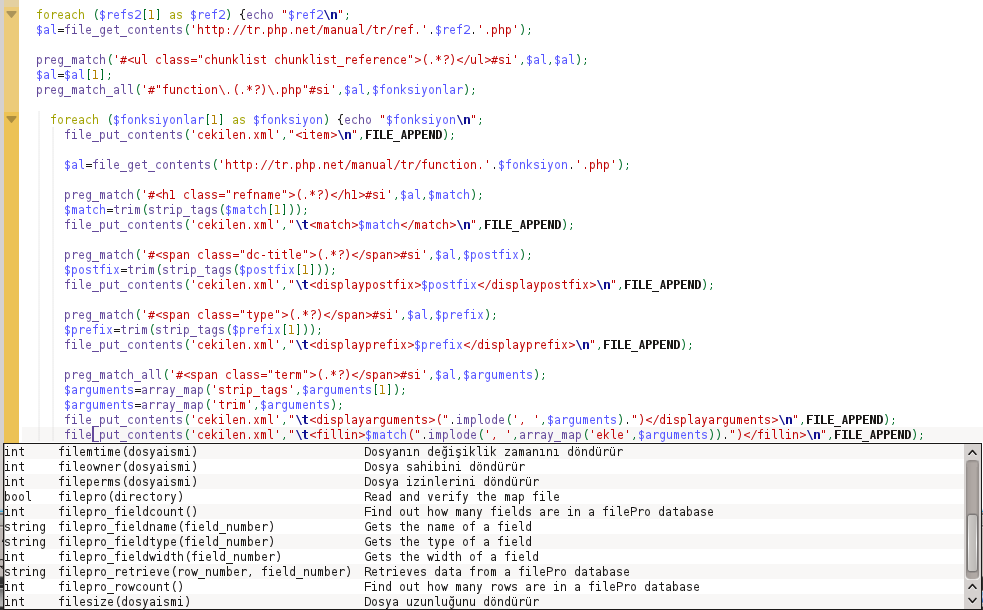Click description 'Dosya uzunluğunu döndürür'
The image size is (983, 610).
click(451, 602)
